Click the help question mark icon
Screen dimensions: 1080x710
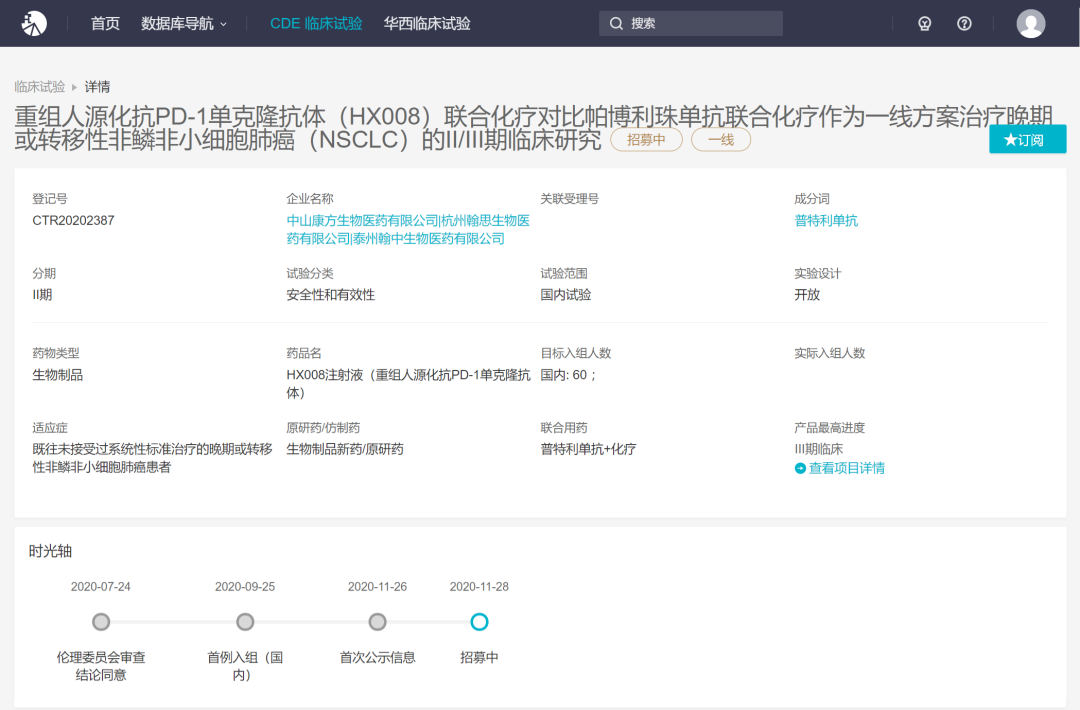(964, 23)
